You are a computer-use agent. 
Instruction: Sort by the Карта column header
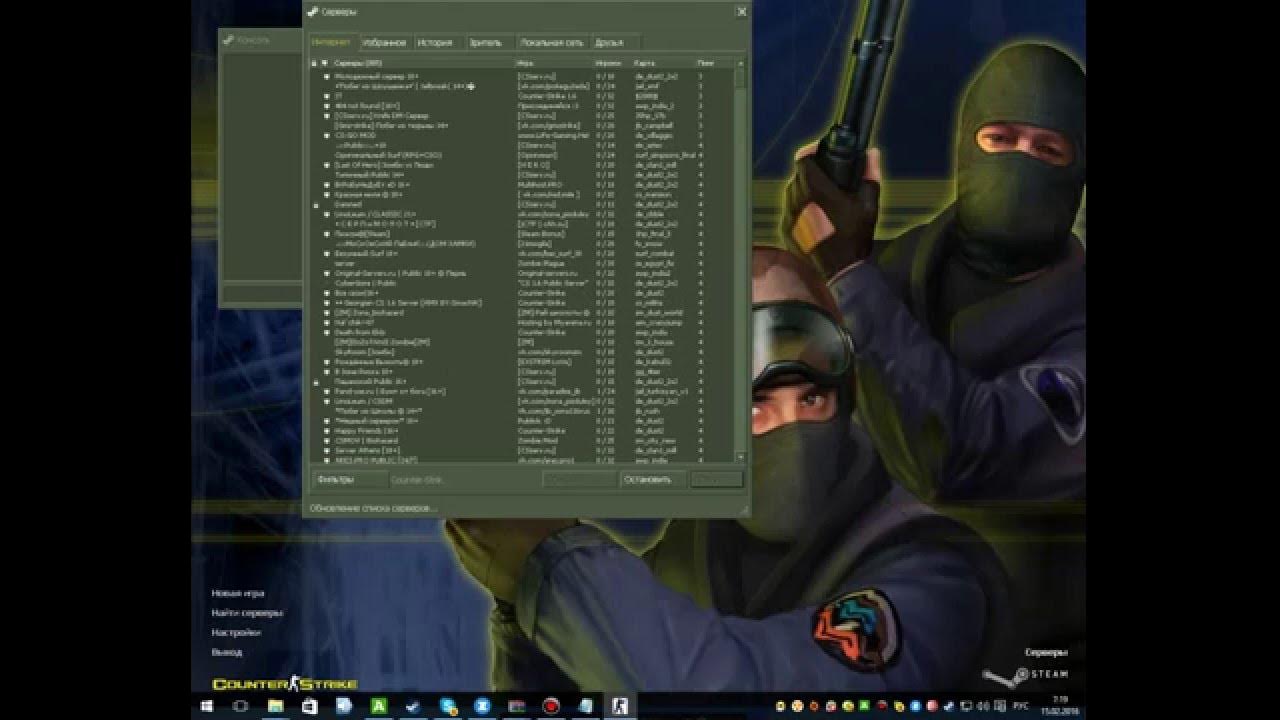click(x=664, y=63)
